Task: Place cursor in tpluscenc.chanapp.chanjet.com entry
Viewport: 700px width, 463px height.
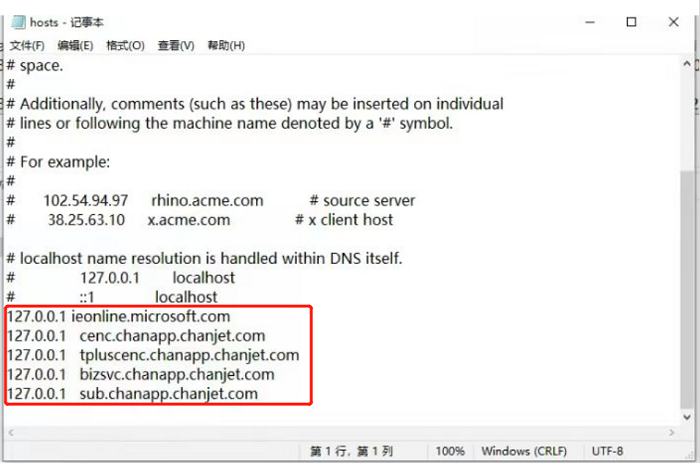Action: (x=189, y=355)
